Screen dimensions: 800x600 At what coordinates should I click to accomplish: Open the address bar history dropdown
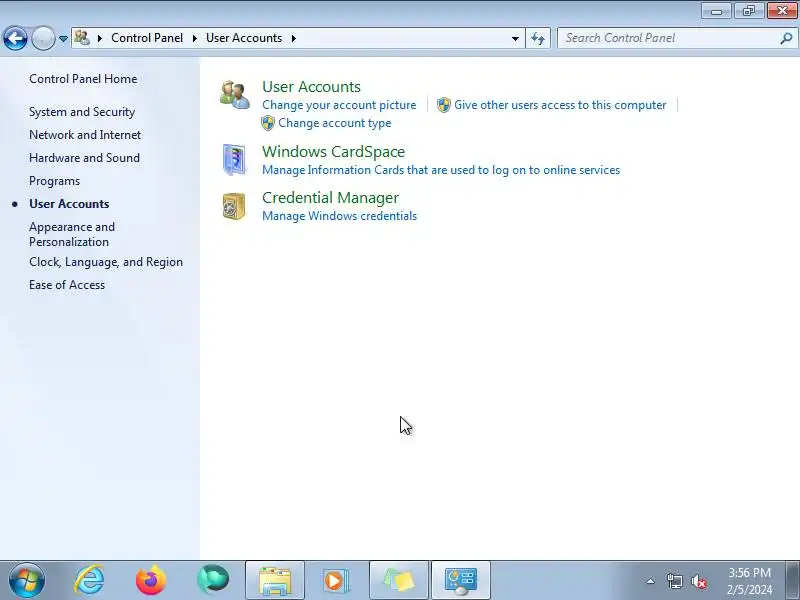[515, 38]
